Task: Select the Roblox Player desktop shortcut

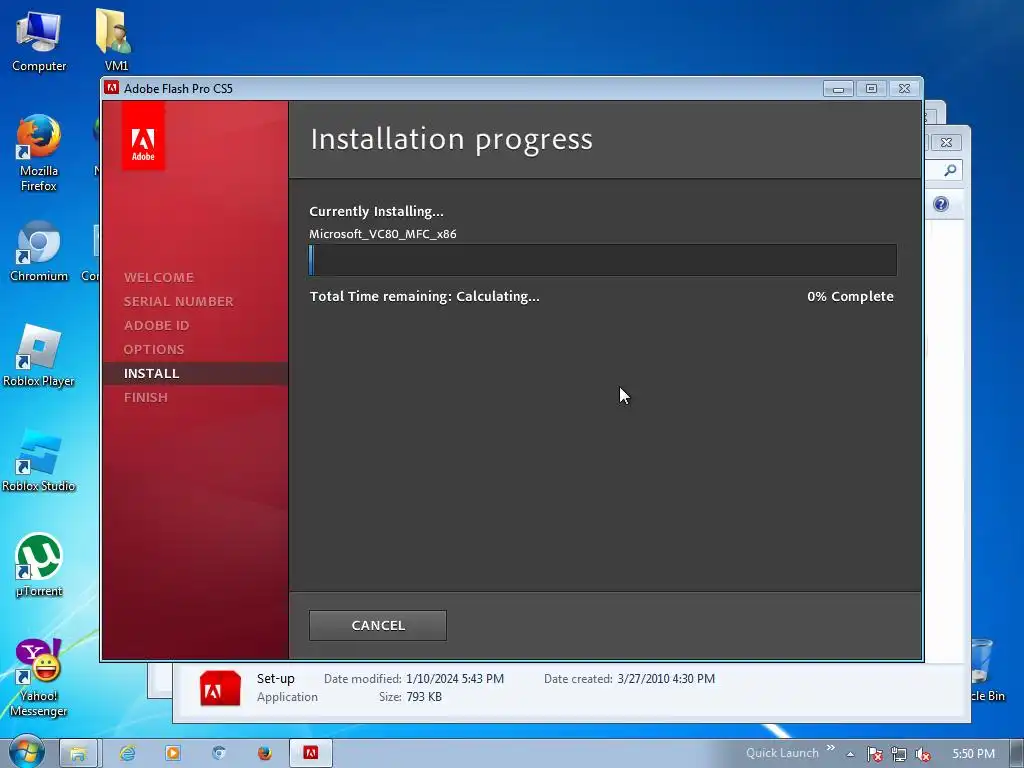Action: [39, 356]
